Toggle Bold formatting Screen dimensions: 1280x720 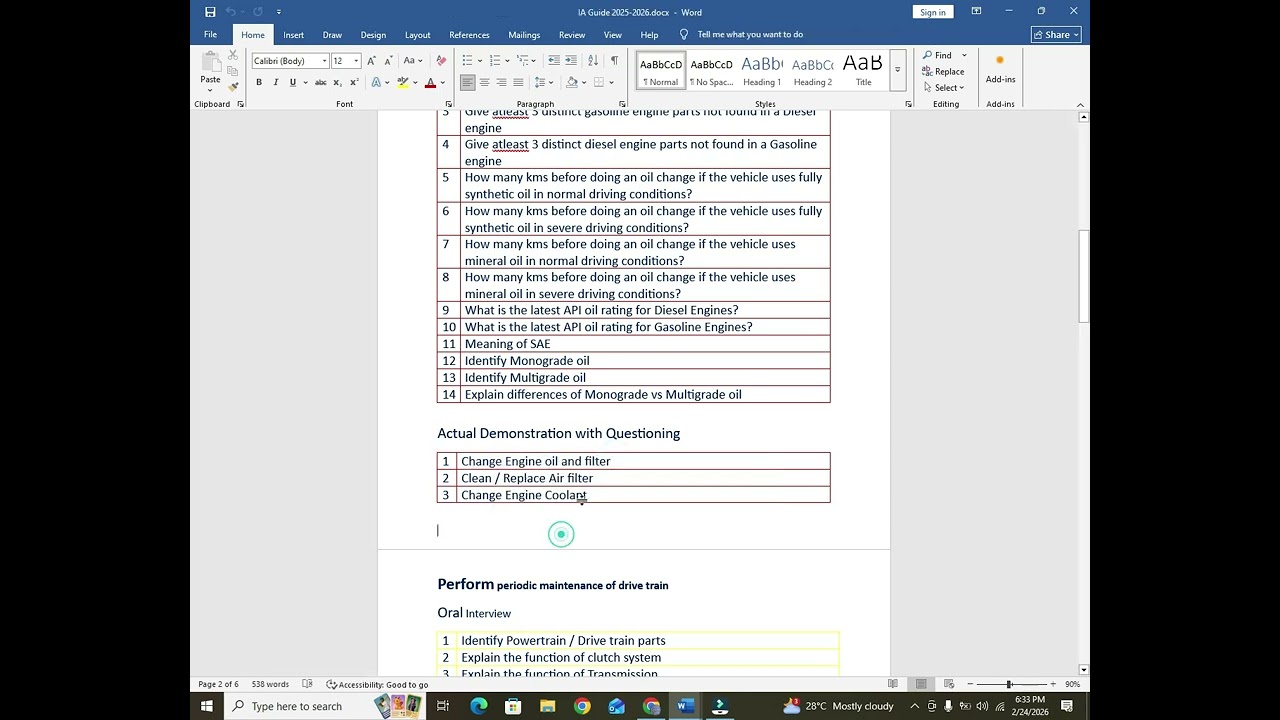(258, 82)
